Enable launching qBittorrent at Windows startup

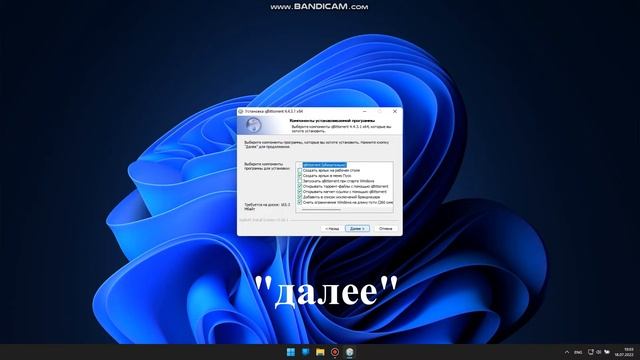tap(300, 181)
